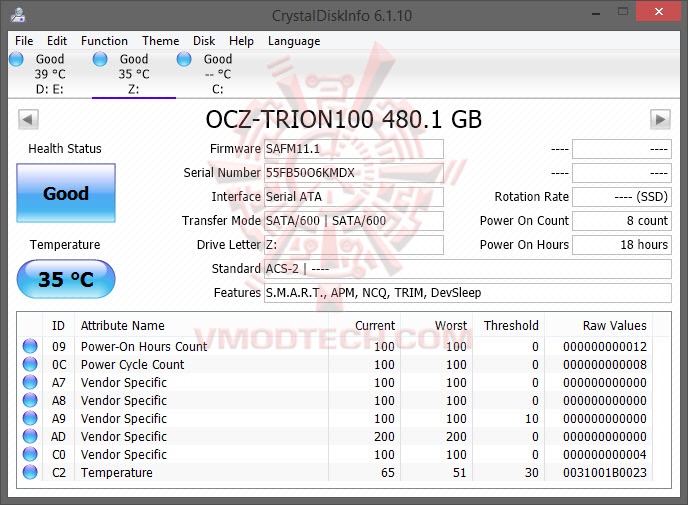Screen dimensions: 688x505
Task: Click the blue status orb for Z:
Action: (100, 59)
